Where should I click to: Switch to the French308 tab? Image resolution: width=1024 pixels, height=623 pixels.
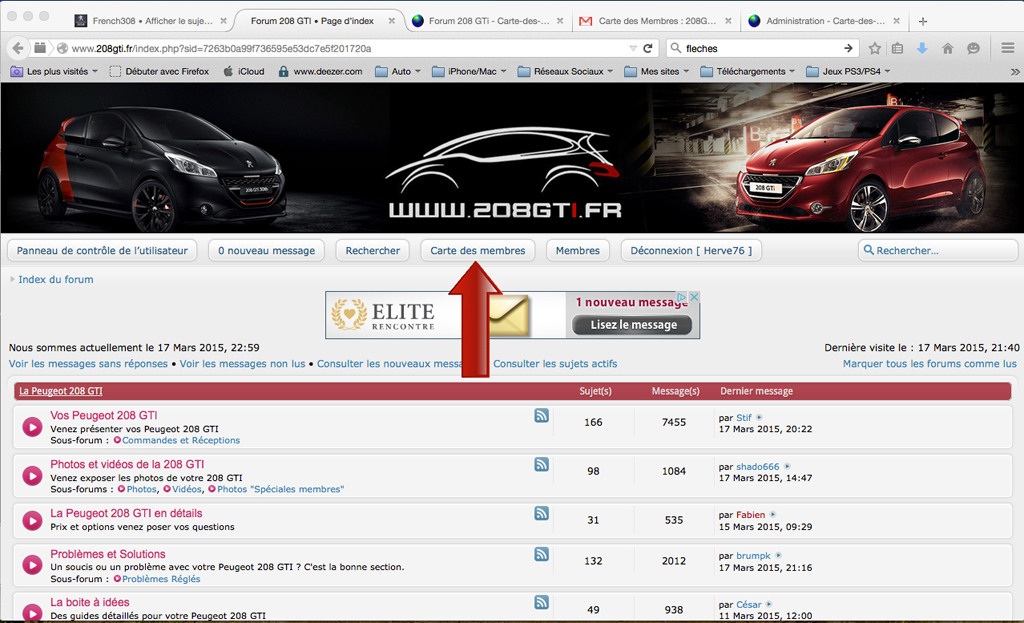click(152, 21)
